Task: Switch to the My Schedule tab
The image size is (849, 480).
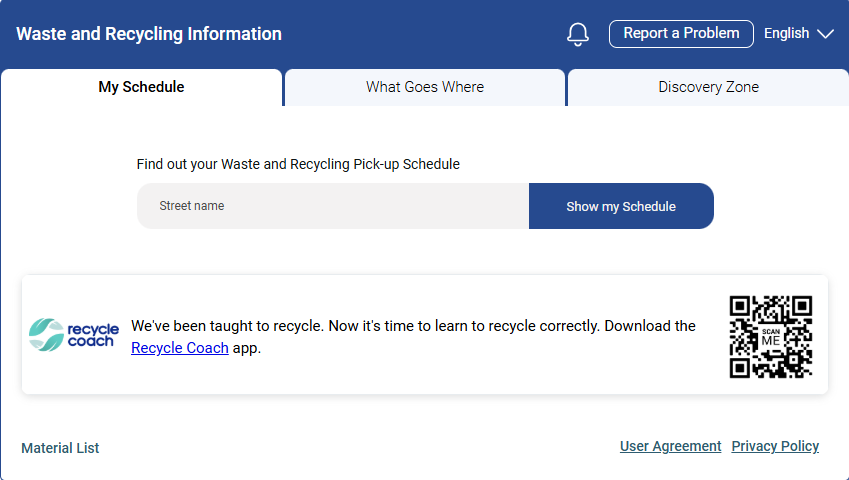Action: [x=141, y=87]
